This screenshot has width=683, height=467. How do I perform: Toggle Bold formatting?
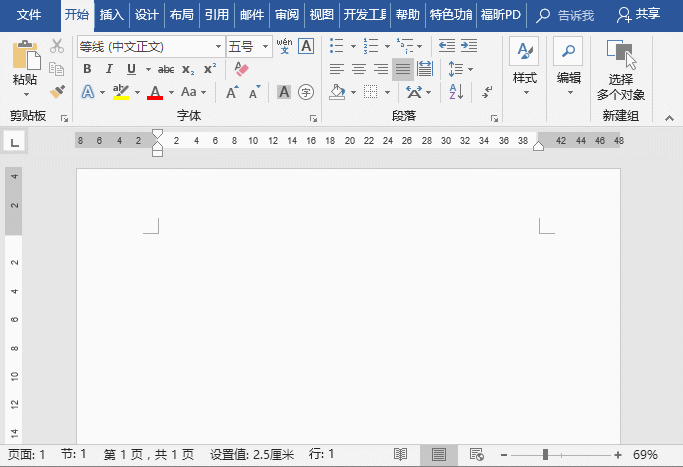[87, 69]
